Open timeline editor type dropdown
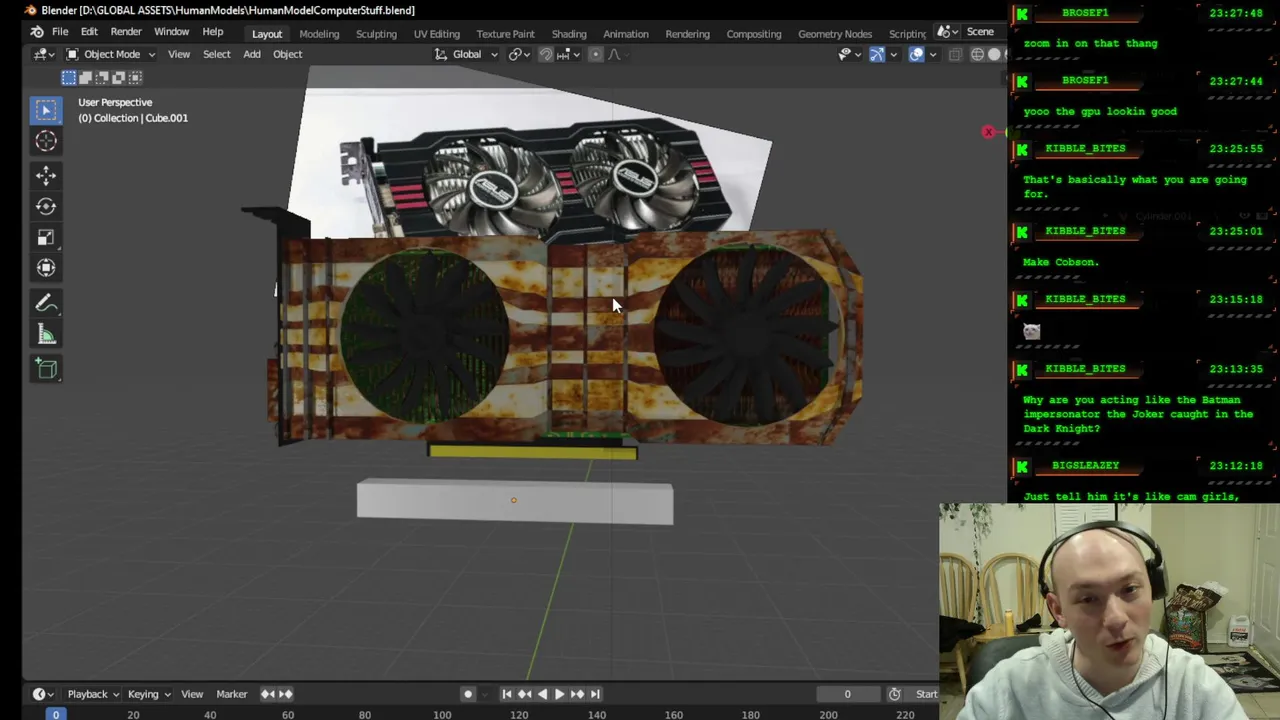Image resolution: width=1280 pixels, height=720 pixels. pyautogui.click(x=44, y=694)
